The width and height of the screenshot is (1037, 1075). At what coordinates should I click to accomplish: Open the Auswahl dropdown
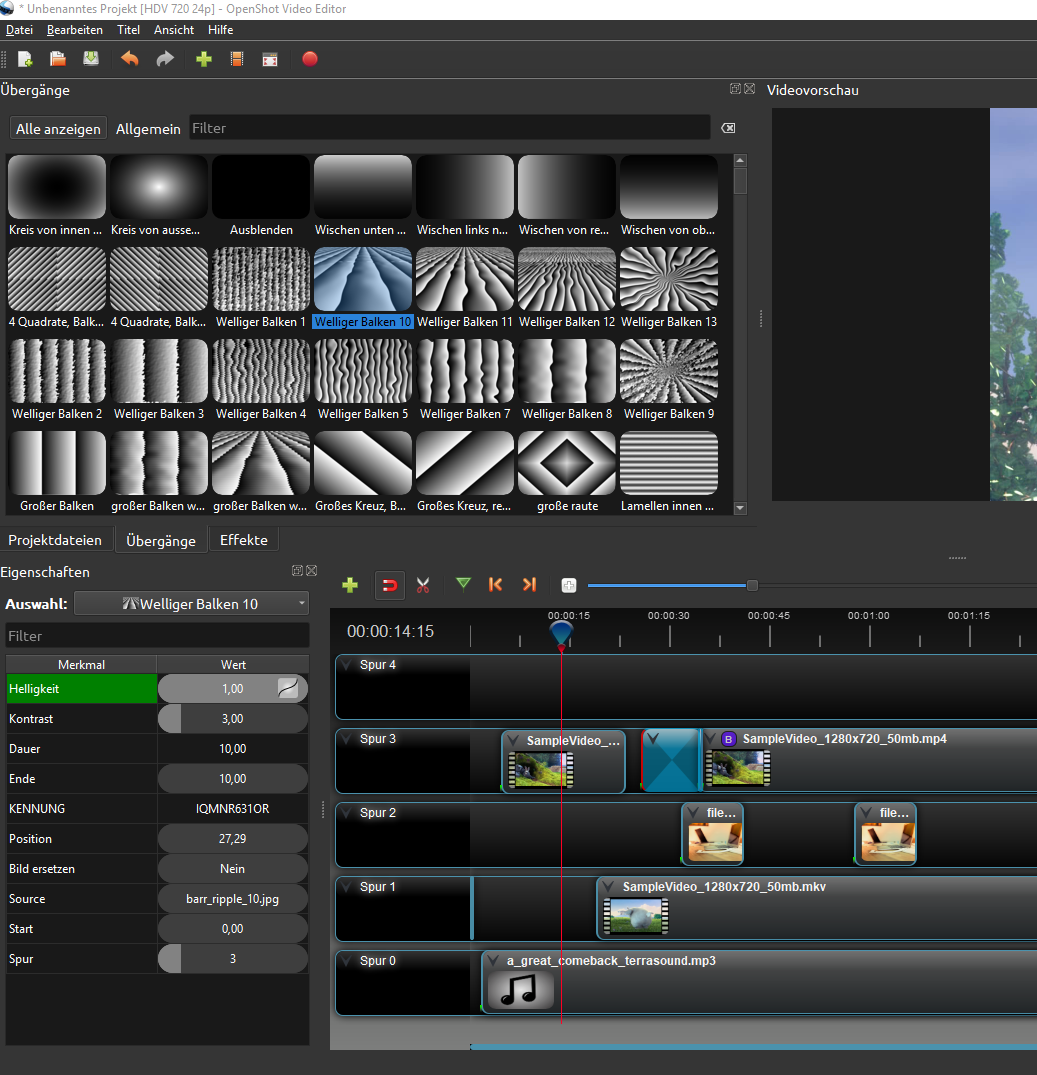[x=191, y=604]
